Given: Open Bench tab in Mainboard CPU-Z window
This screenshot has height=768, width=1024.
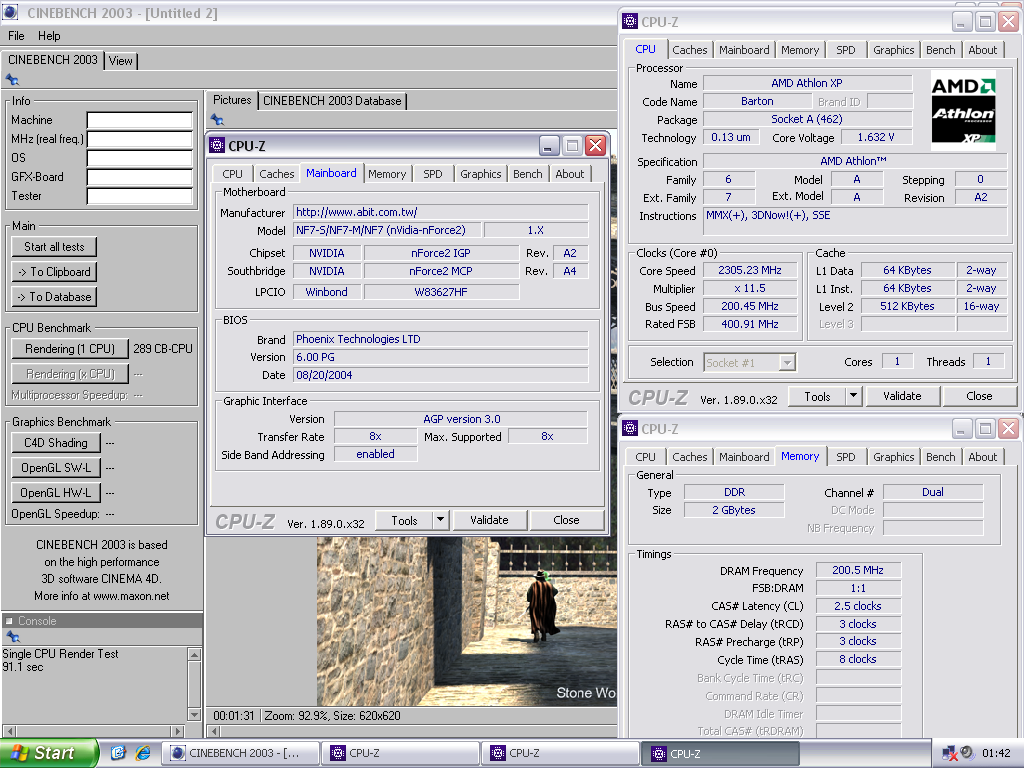Looking at the screenshot, I should [x=528, y=174].
